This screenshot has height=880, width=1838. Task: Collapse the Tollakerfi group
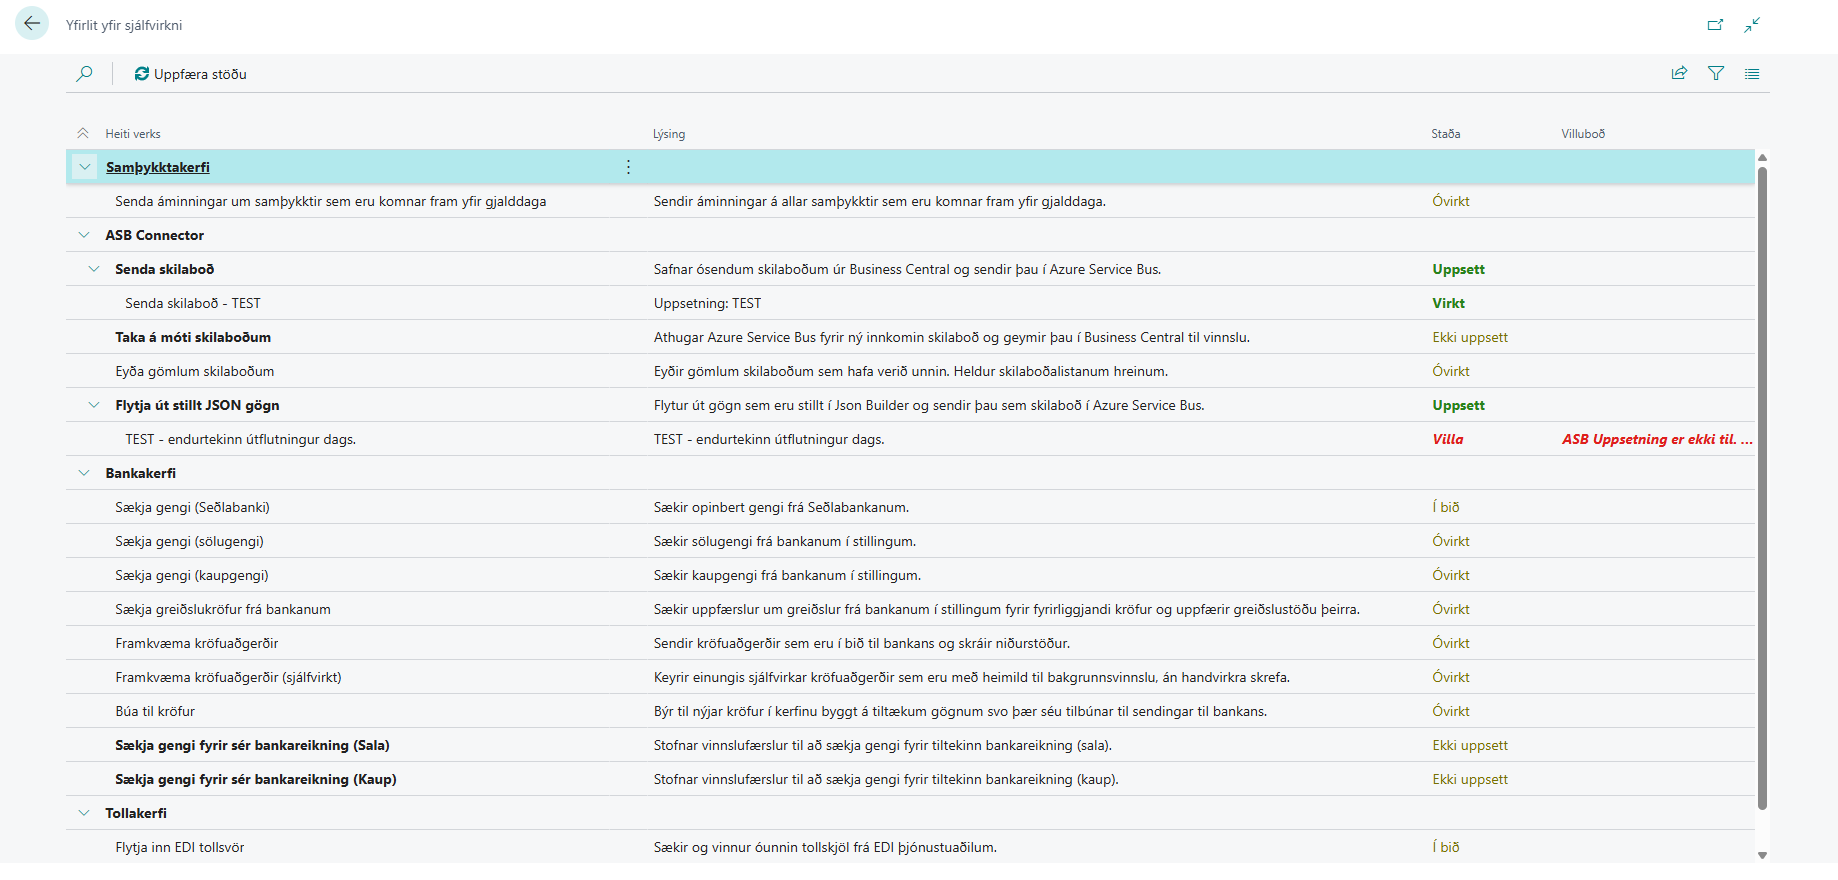click(x=84, y=813)
